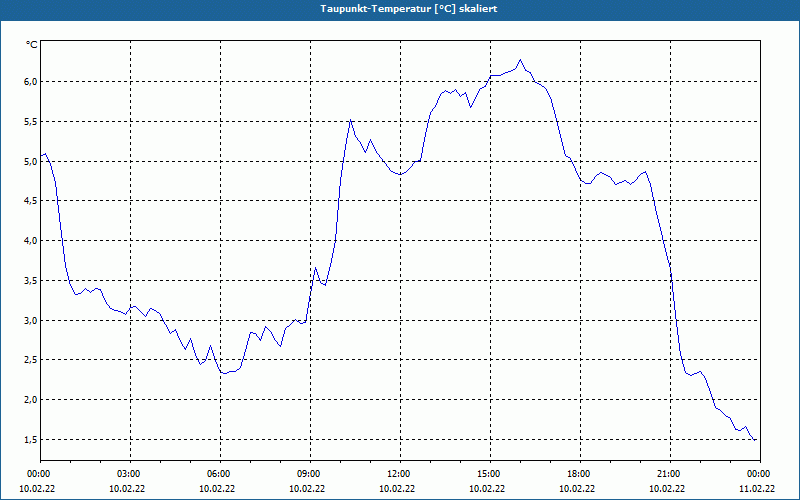800x500 pixels.
Task: Select the '3,0' y-axis value
Action: [x=31, y=320]
